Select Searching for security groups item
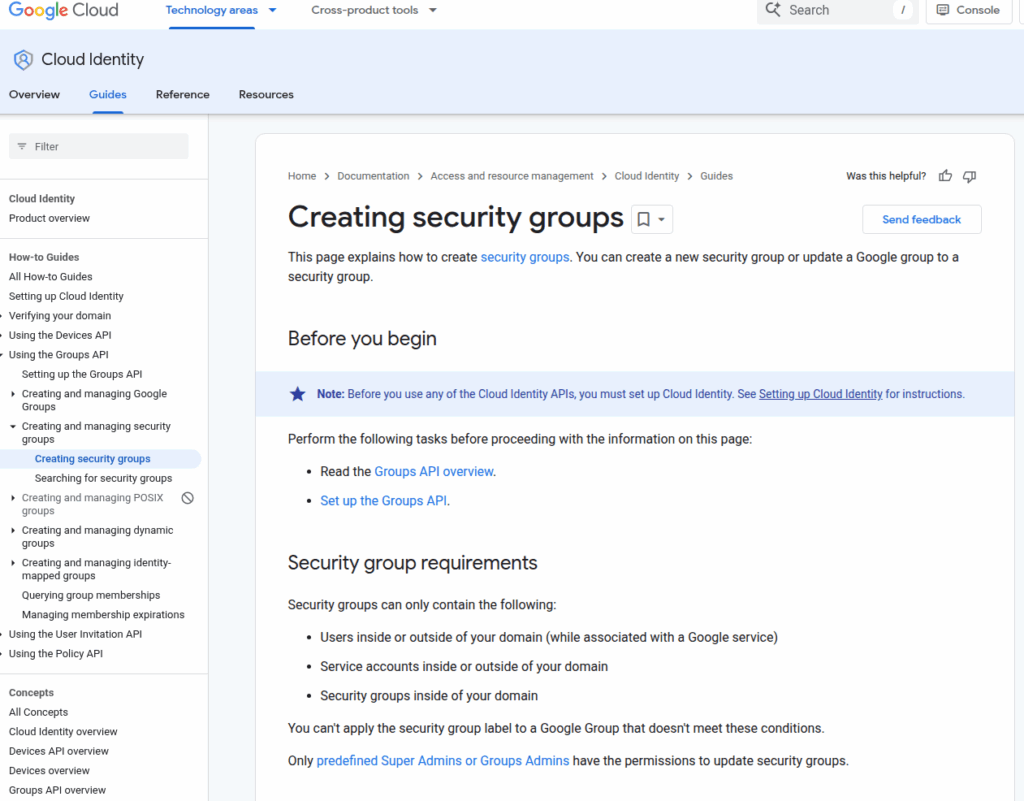Viewport: 1024px width, 801px height. coord(103,479)
